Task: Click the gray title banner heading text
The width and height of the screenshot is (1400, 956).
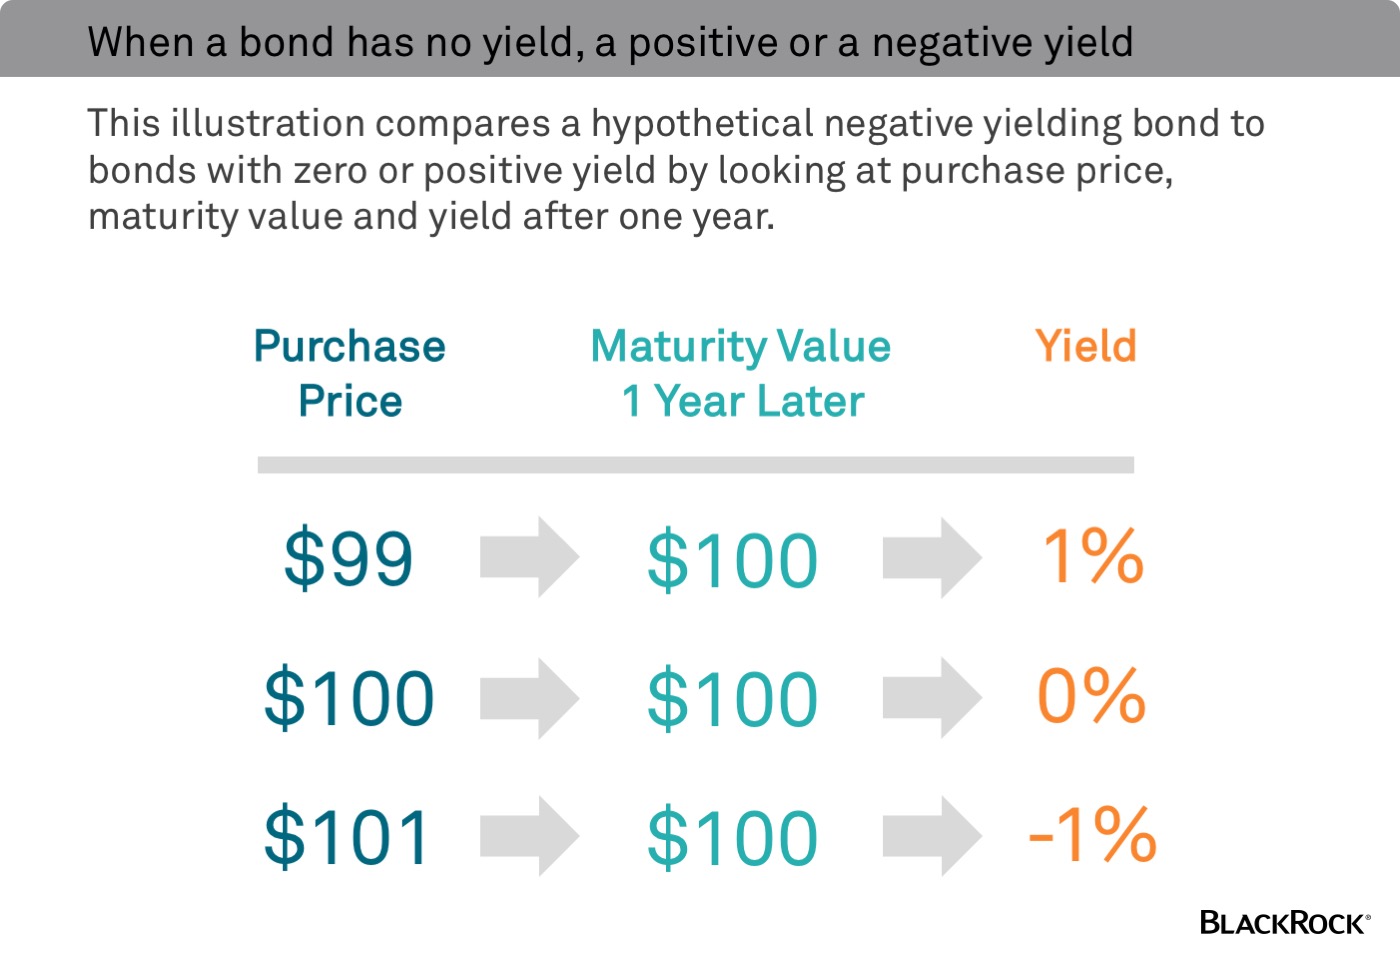Action: coord(610,42)
